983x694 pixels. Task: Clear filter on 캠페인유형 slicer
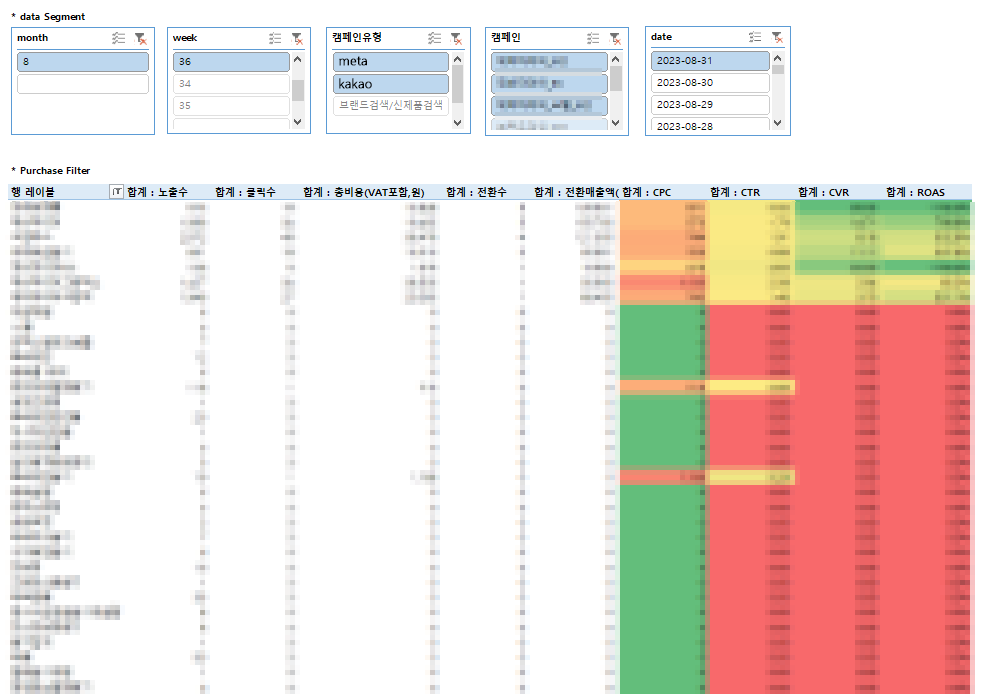pos(456,38)
